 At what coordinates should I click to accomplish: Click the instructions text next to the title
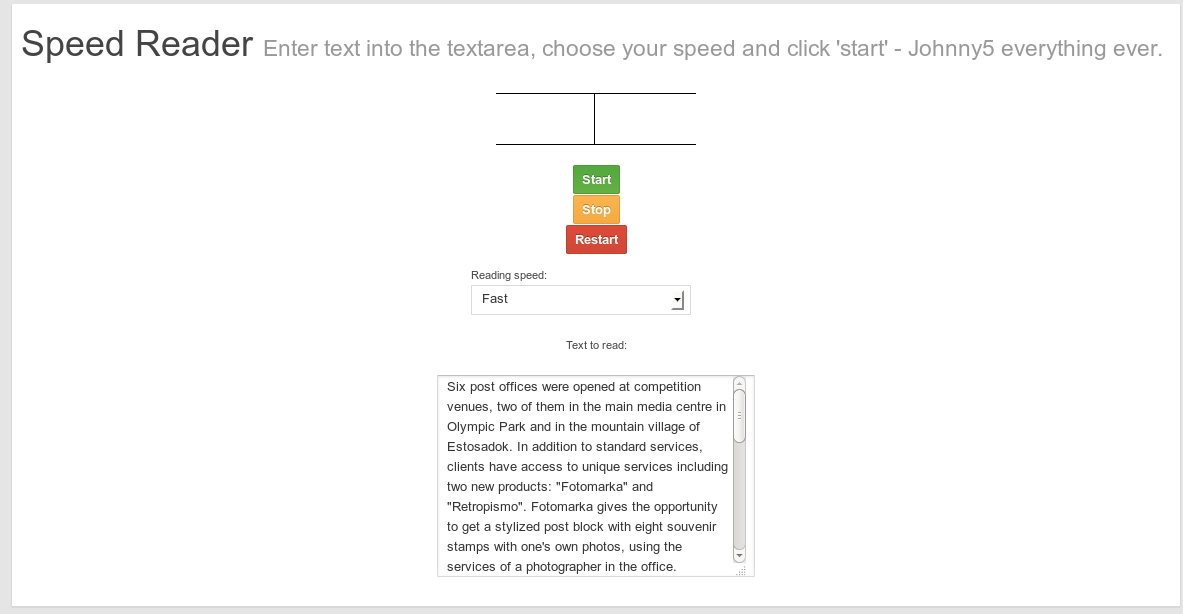point(712,48)
